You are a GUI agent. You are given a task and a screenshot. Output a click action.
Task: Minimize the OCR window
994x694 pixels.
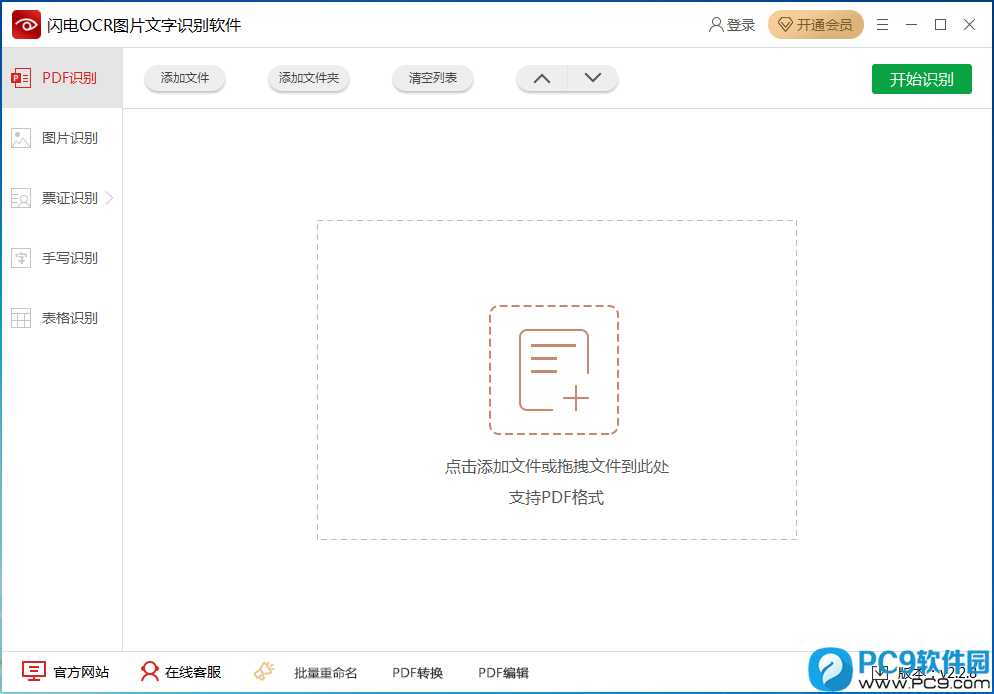coord(912,25)
